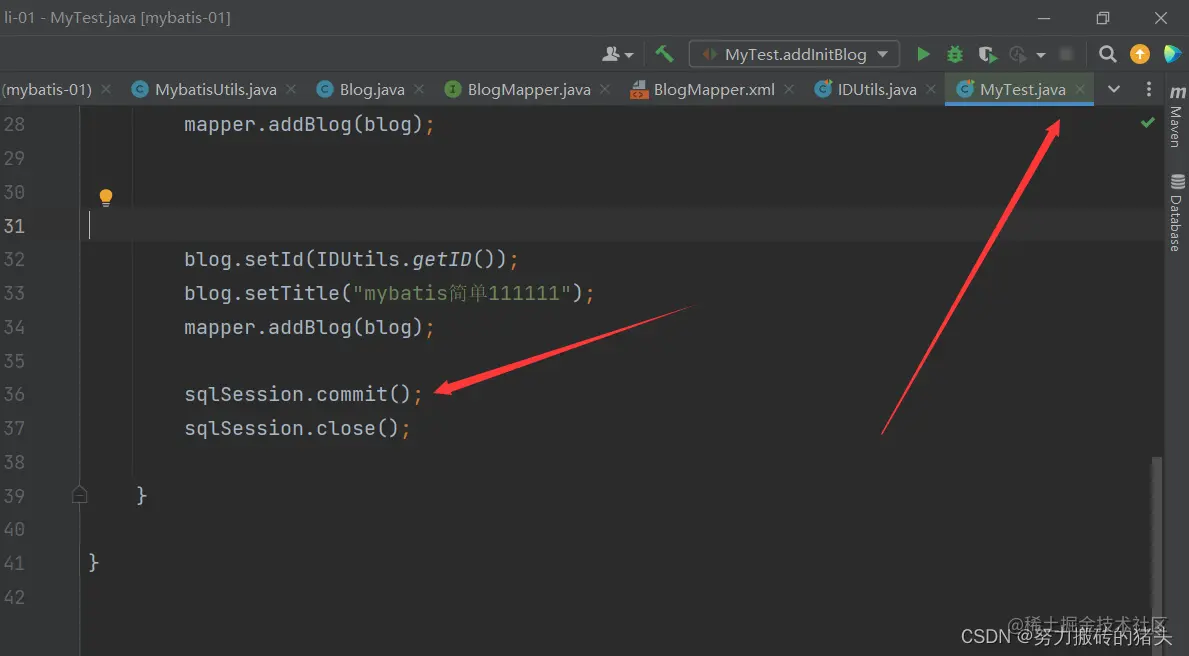Open the Maven tool window
Viewport: 1189px width, 656px height.
(1176, 117)
